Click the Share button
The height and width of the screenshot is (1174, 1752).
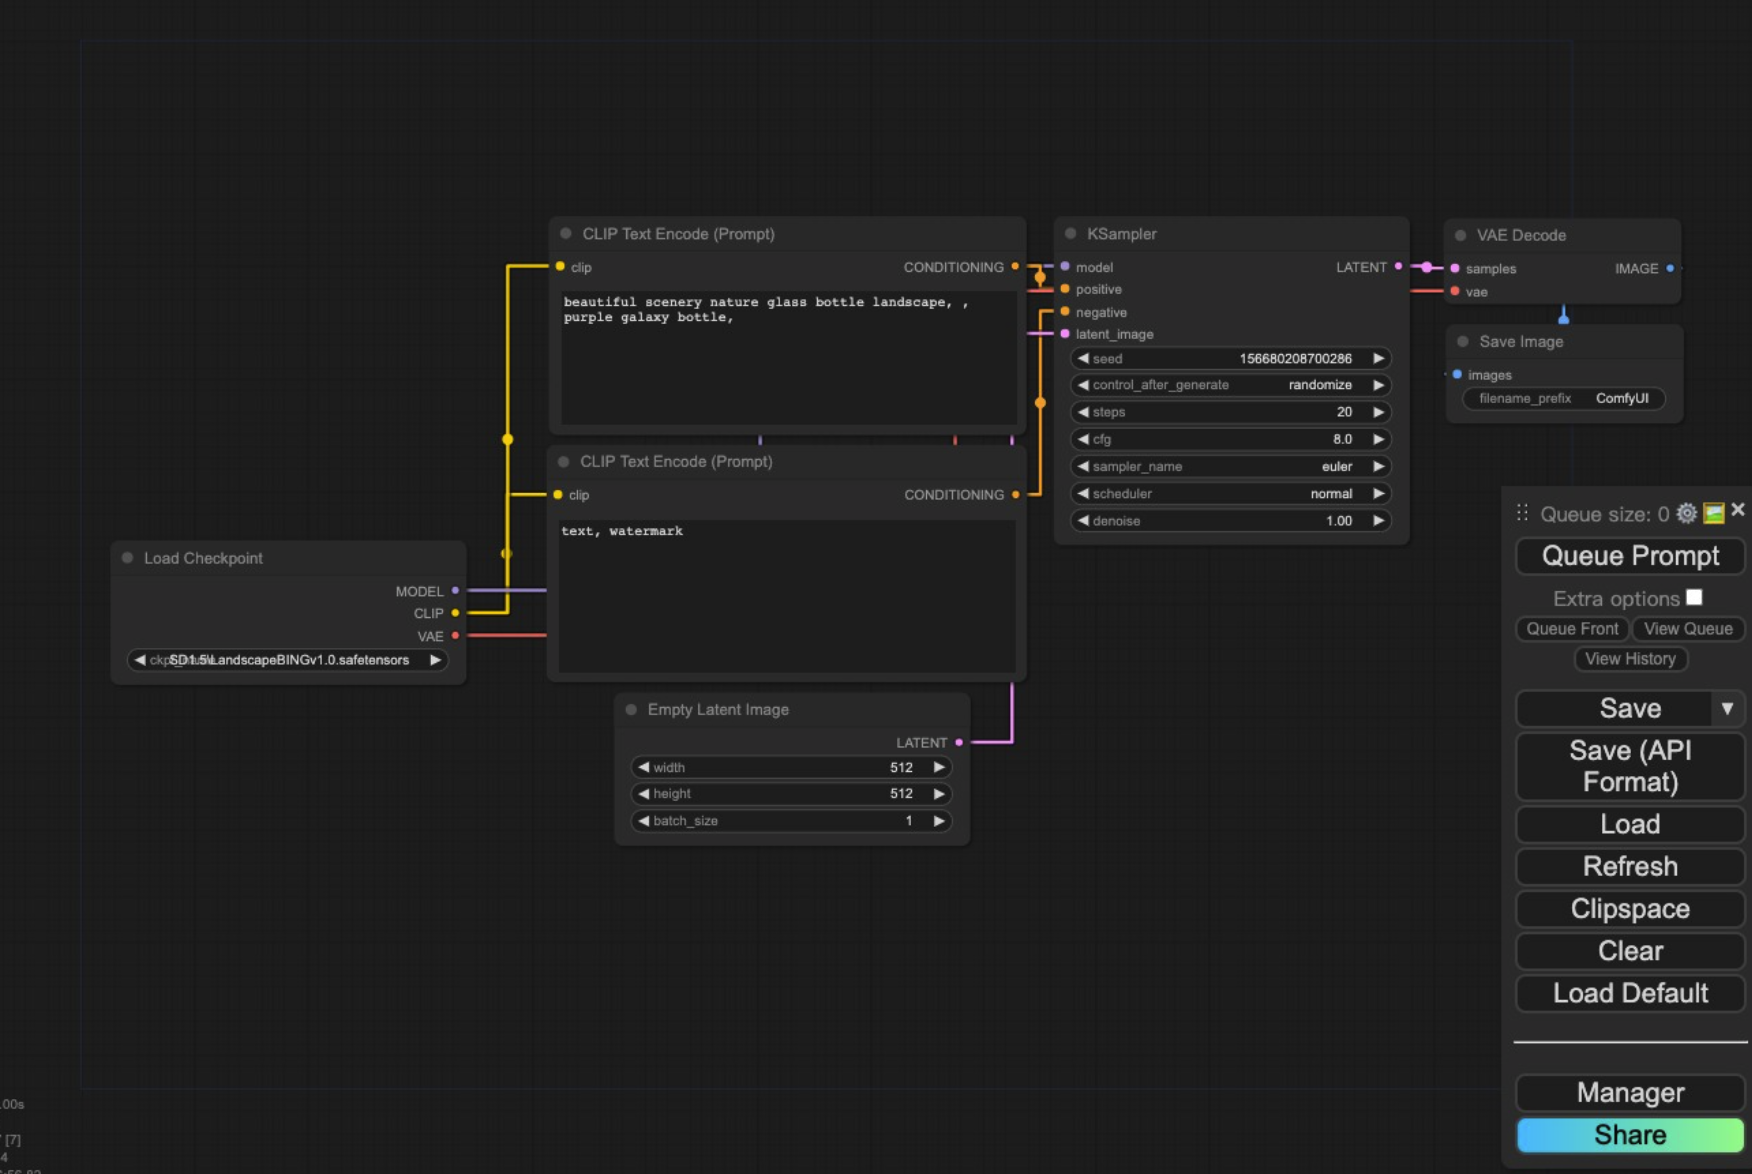coord(1630,1135)
